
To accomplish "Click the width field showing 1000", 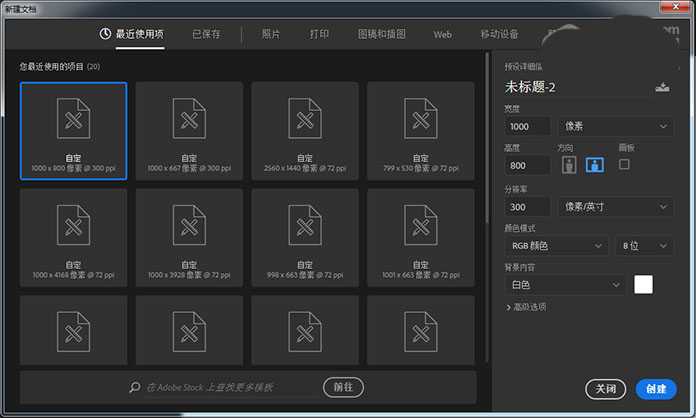I will [527, 126].
